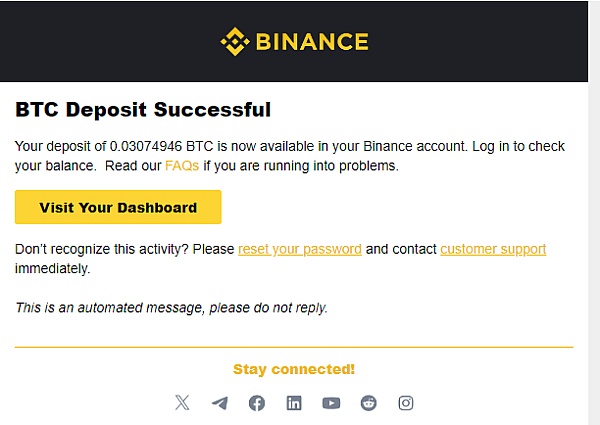Open the Instagram camera icon
600x425 pixels.
(406, 403)
